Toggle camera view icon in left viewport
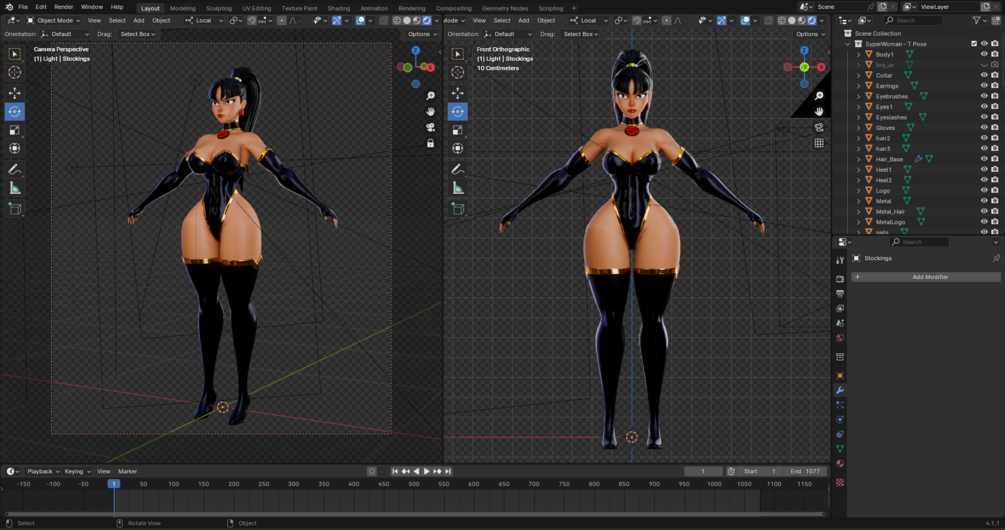Viewport: 1005px width, 530px height. 431,128
